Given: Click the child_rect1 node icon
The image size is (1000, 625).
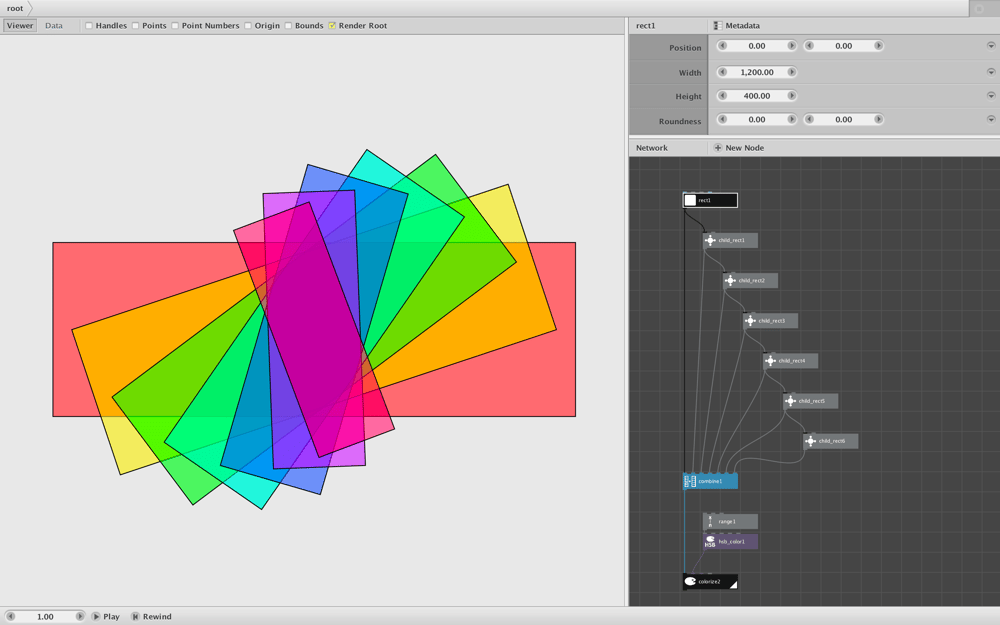Looking at the screenshot, I should coord(710,240).
